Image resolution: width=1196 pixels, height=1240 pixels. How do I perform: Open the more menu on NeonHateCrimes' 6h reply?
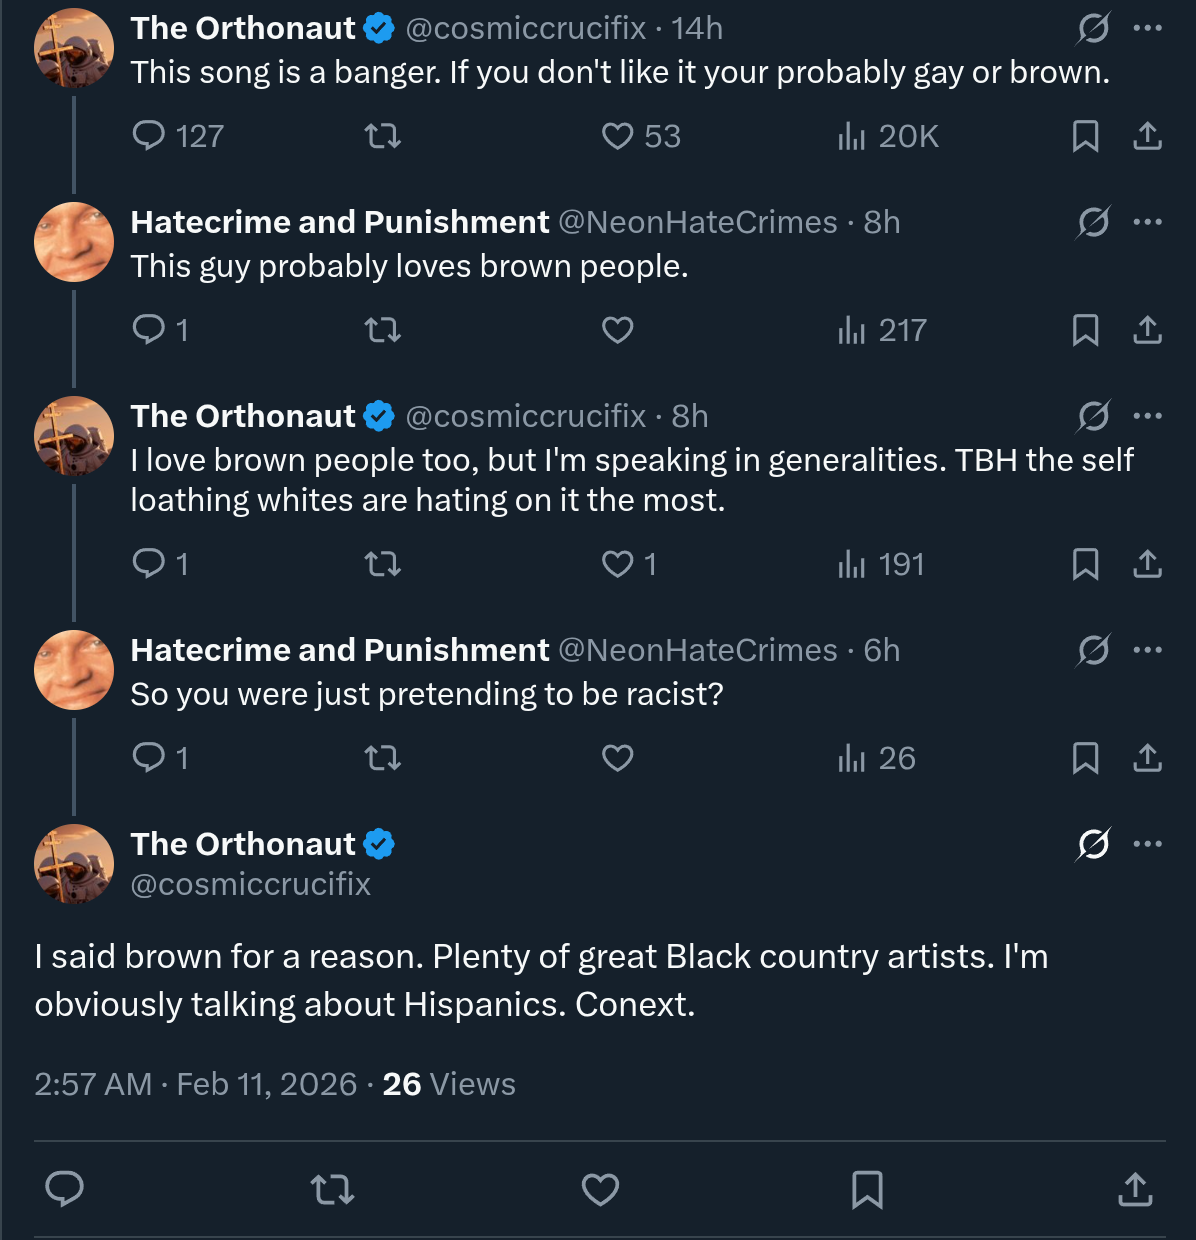[1147, 650]
